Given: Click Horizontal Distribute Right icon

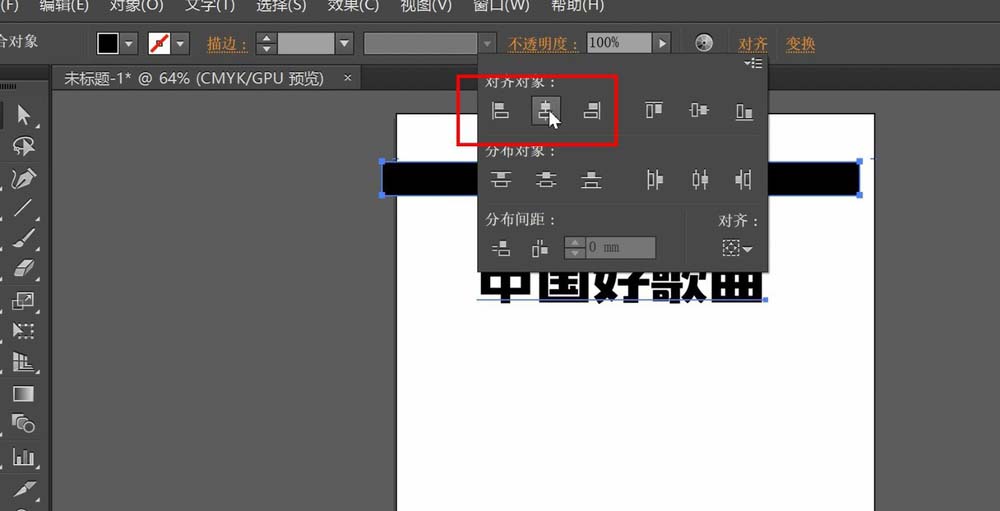Looking at the screenshot, I should [744, 181].
